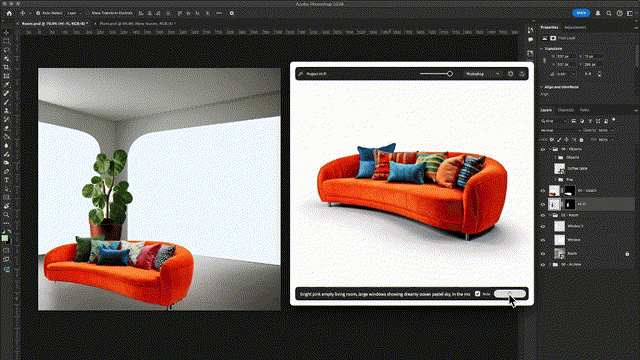Collapse Align and Distribute section
640x360 pixels.
click(x=542, y=87)
